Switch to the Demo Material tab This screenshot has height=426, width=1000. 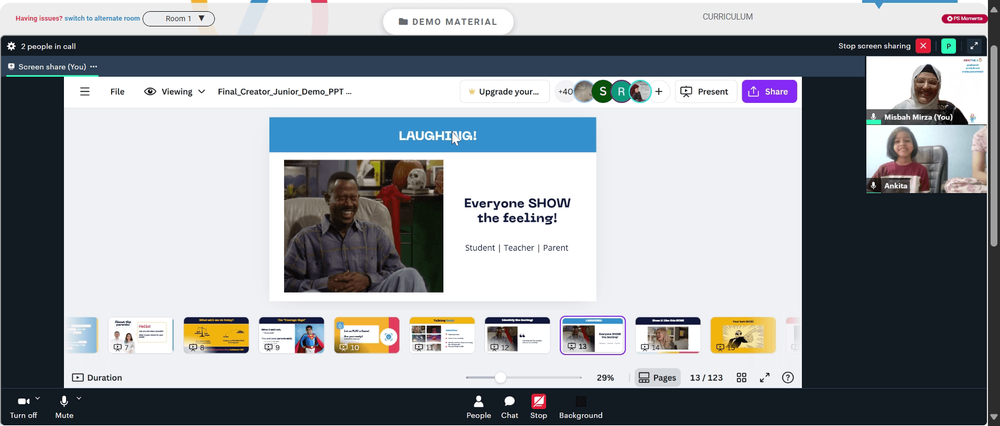click(448, 22)
